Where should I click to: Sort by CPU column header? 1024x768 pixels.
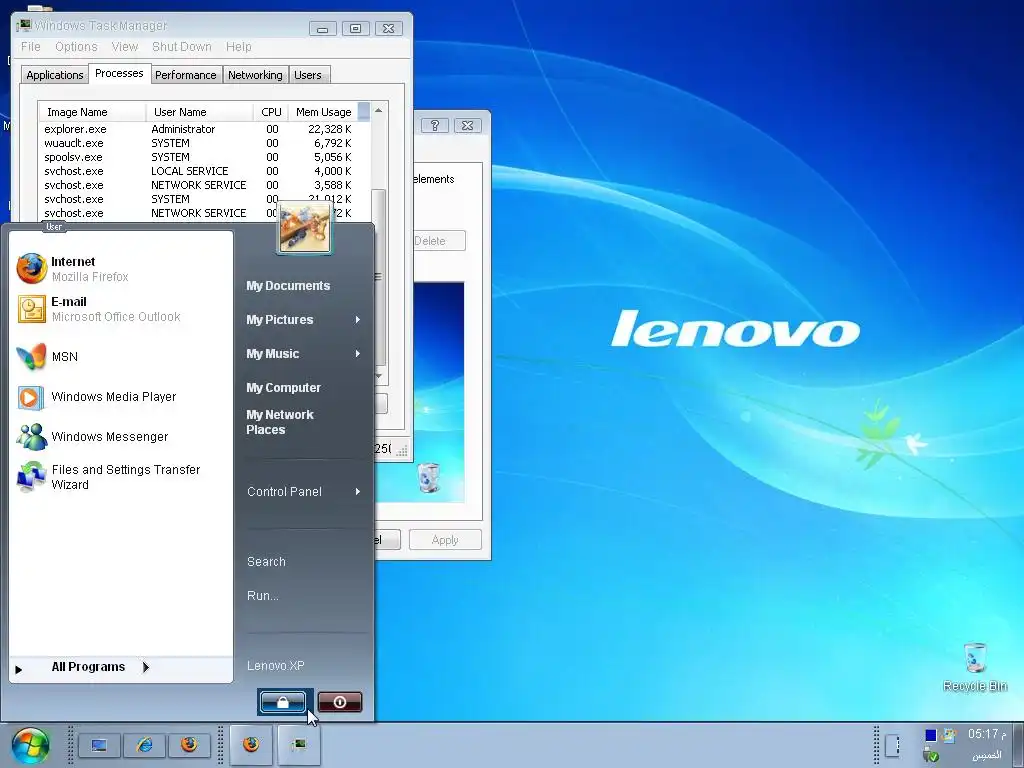(x=271, y=112)
